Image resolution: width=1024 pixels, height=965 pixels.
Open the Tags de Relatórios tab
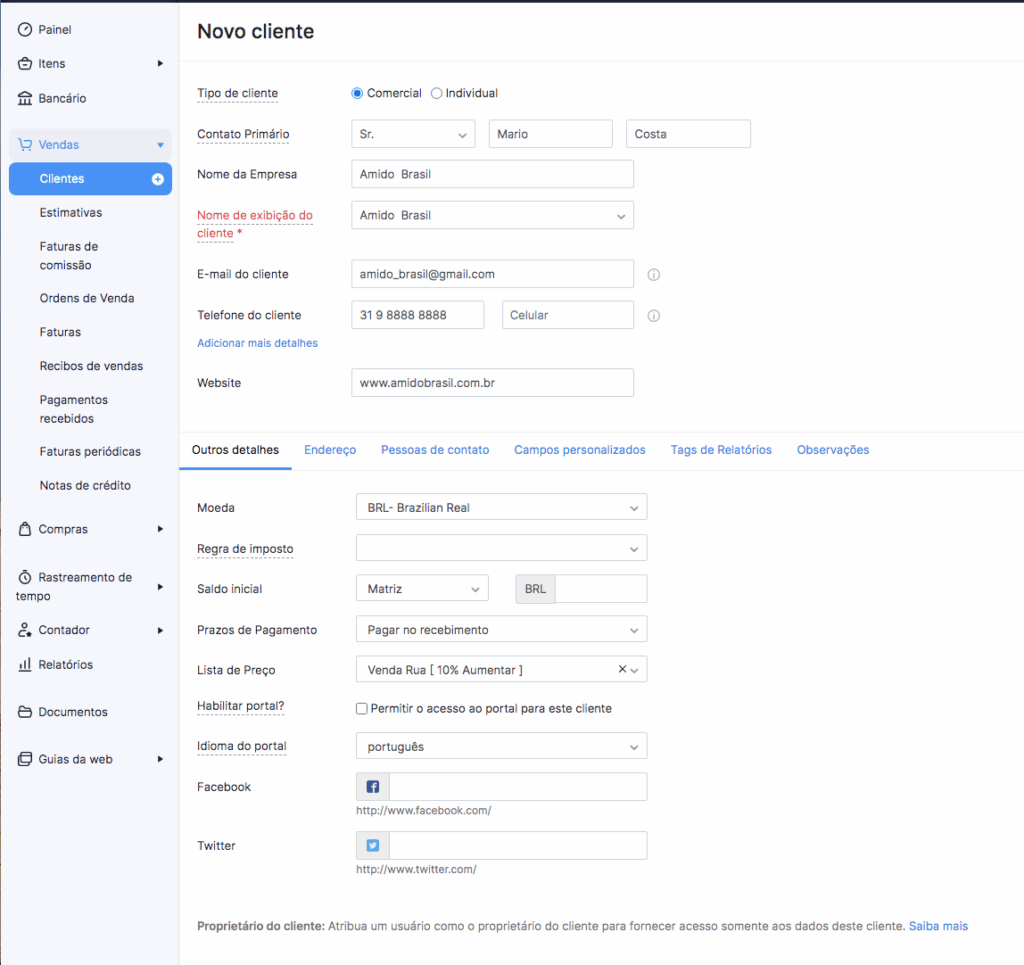tap(721, 450)
